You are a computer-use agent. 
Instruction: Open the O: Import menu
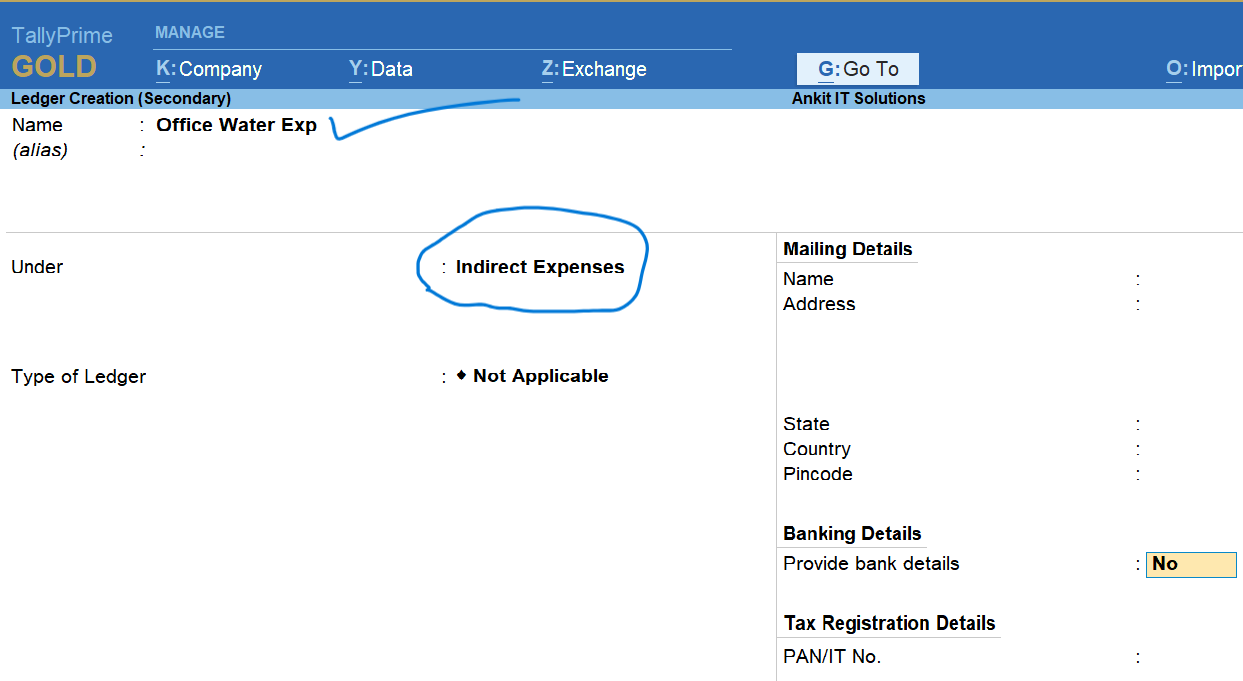tap(1203, 69)
